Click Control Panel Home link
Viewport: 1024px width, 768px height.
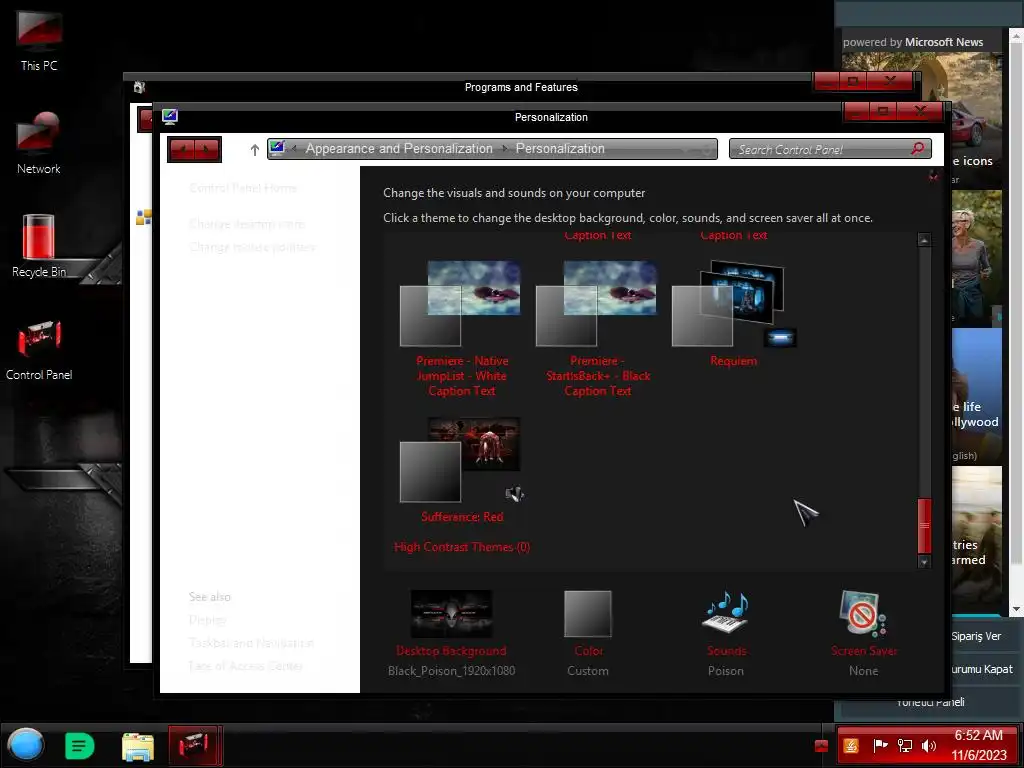coord(243,188)
